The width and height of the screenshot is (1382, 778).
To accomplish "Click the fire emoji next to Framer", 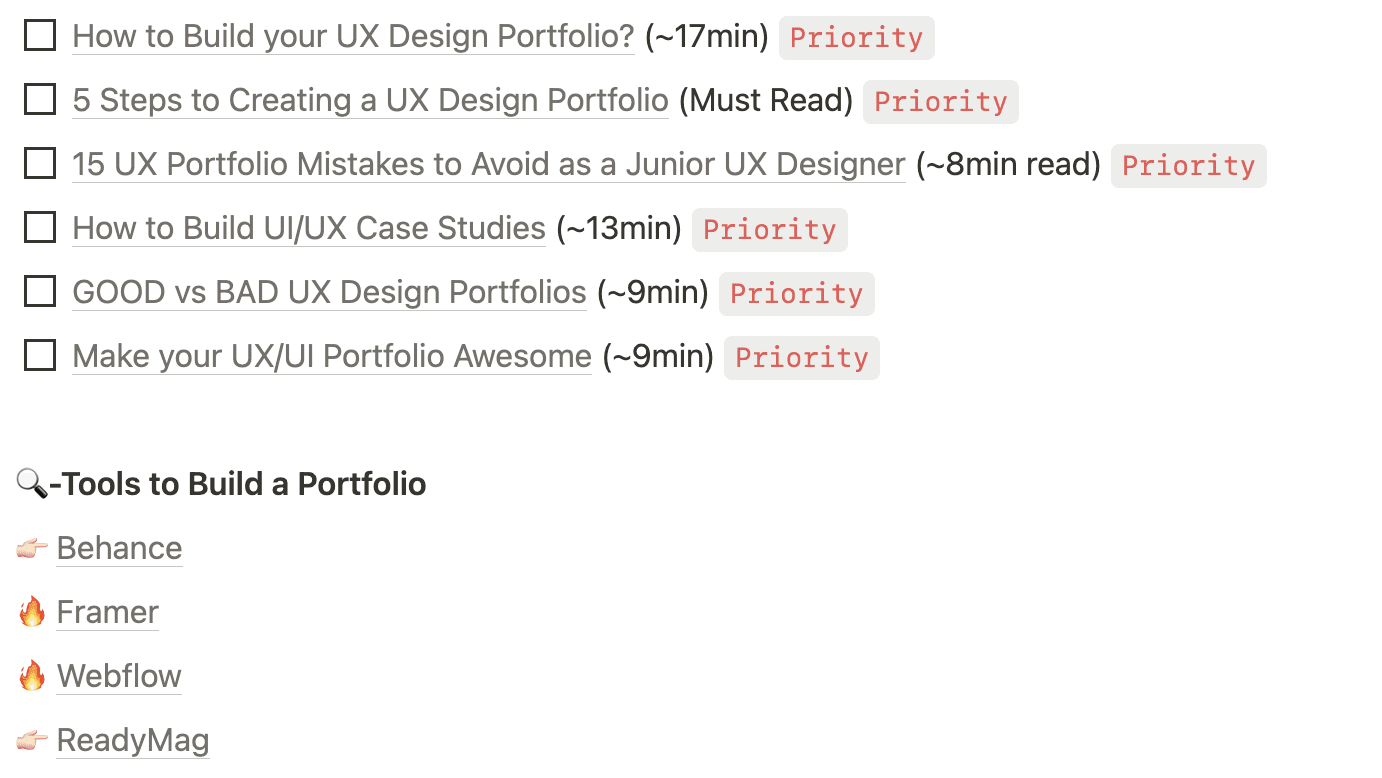I will point(33,611).
